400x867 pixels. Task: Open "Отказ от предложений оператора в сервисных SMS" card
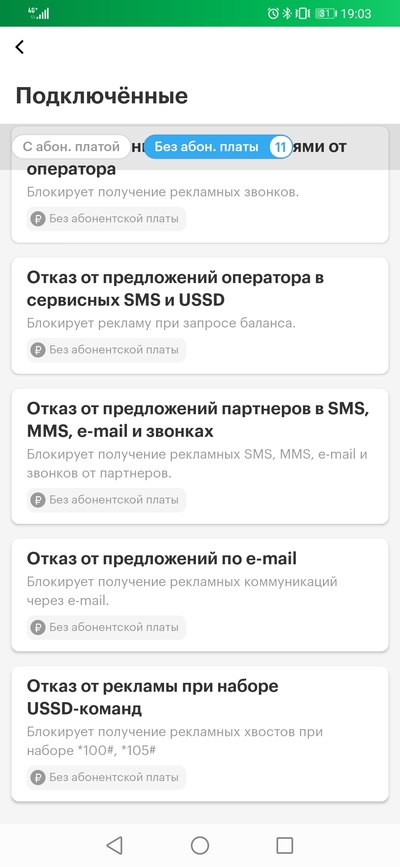[200, 315]
